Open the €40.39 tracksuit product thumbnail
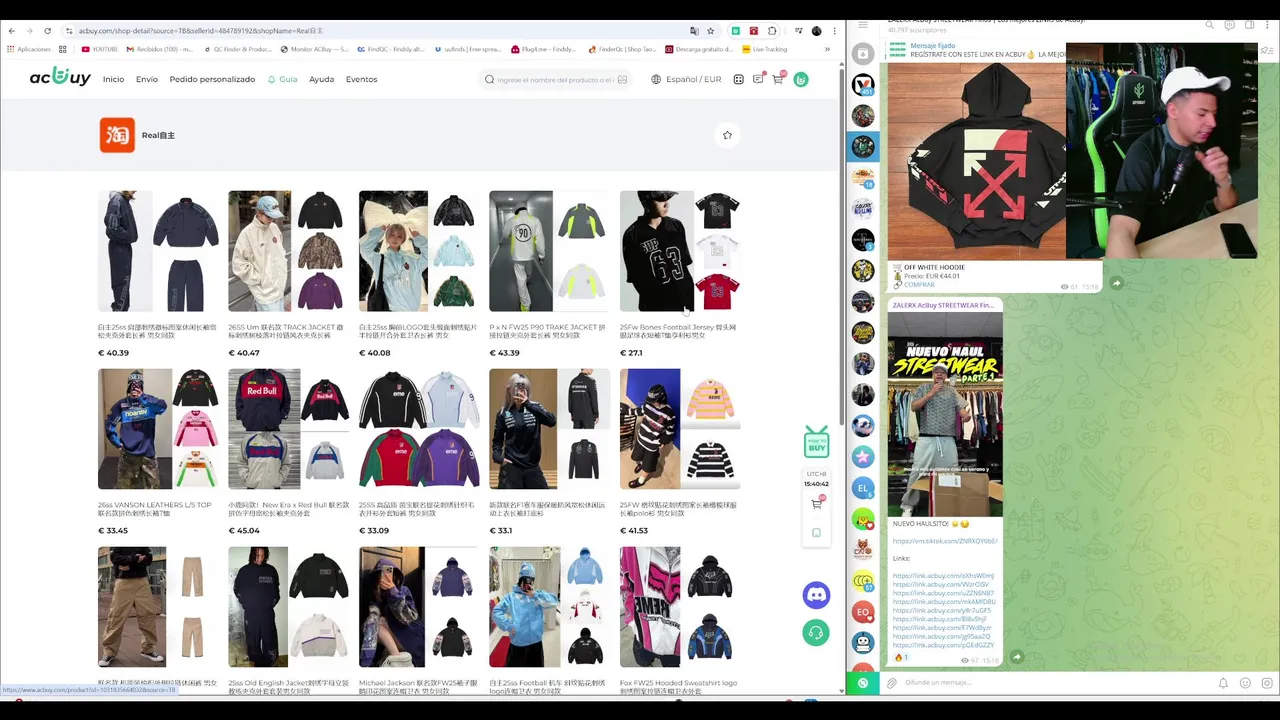The height and width of the screenshot is (720, 1280). [x=158, y=251]
